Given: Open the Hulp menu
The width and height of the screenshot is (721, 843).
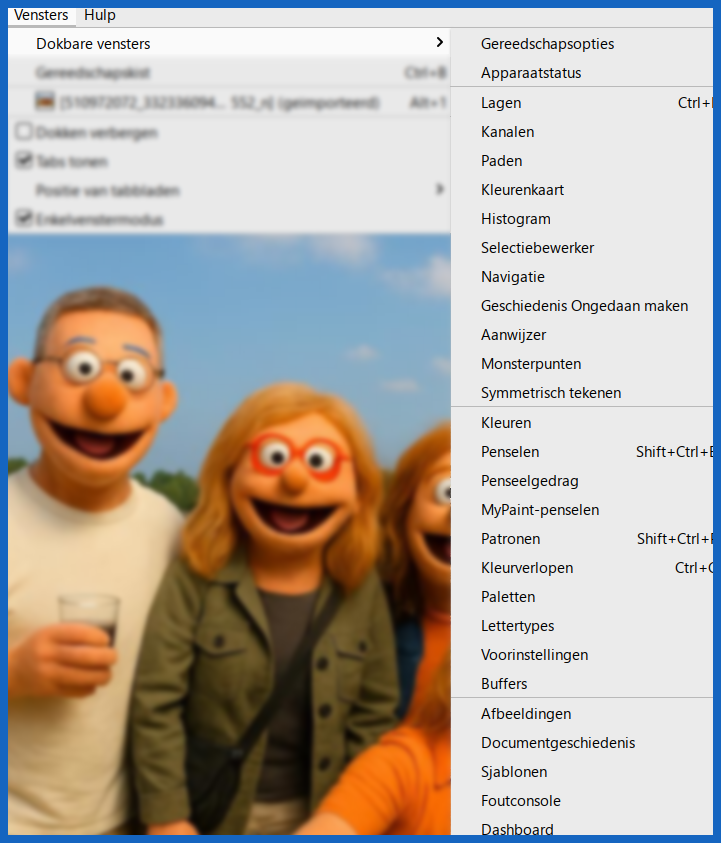Looking at the screenshot, I should point(99,15).
